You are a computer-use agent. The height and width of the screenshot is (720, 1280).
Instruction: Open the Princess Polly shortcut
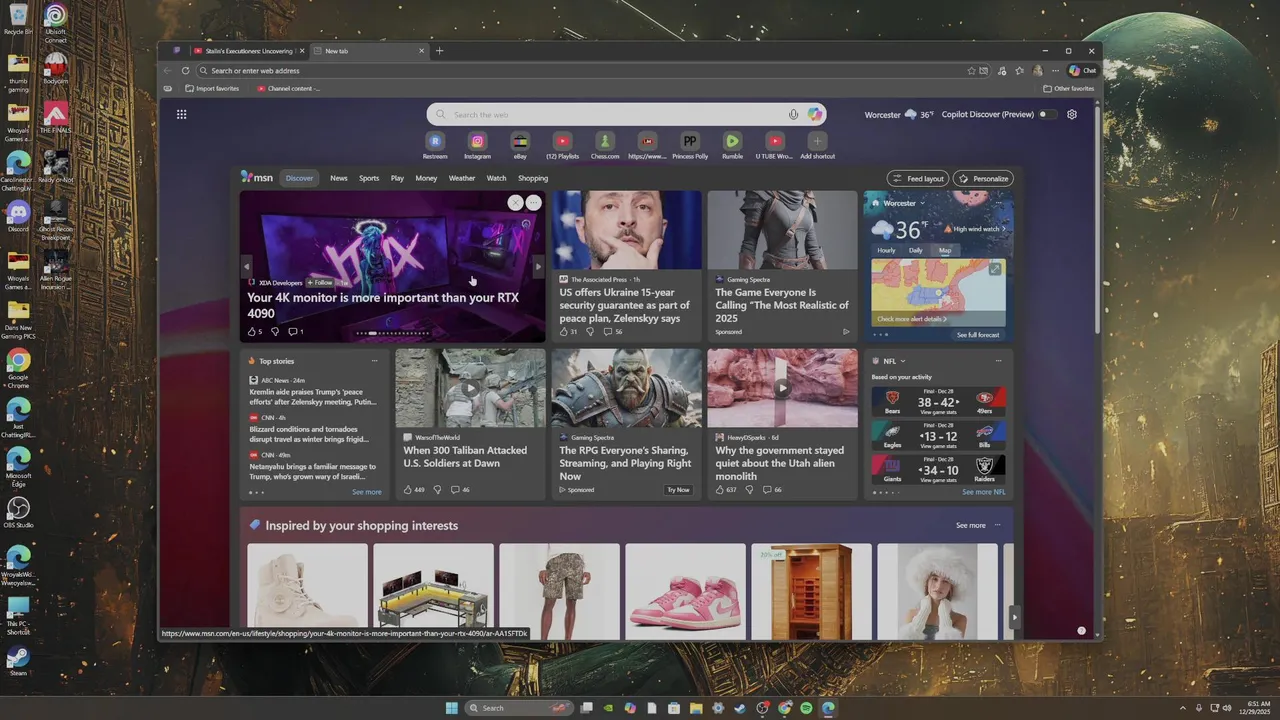click(690, 145)
